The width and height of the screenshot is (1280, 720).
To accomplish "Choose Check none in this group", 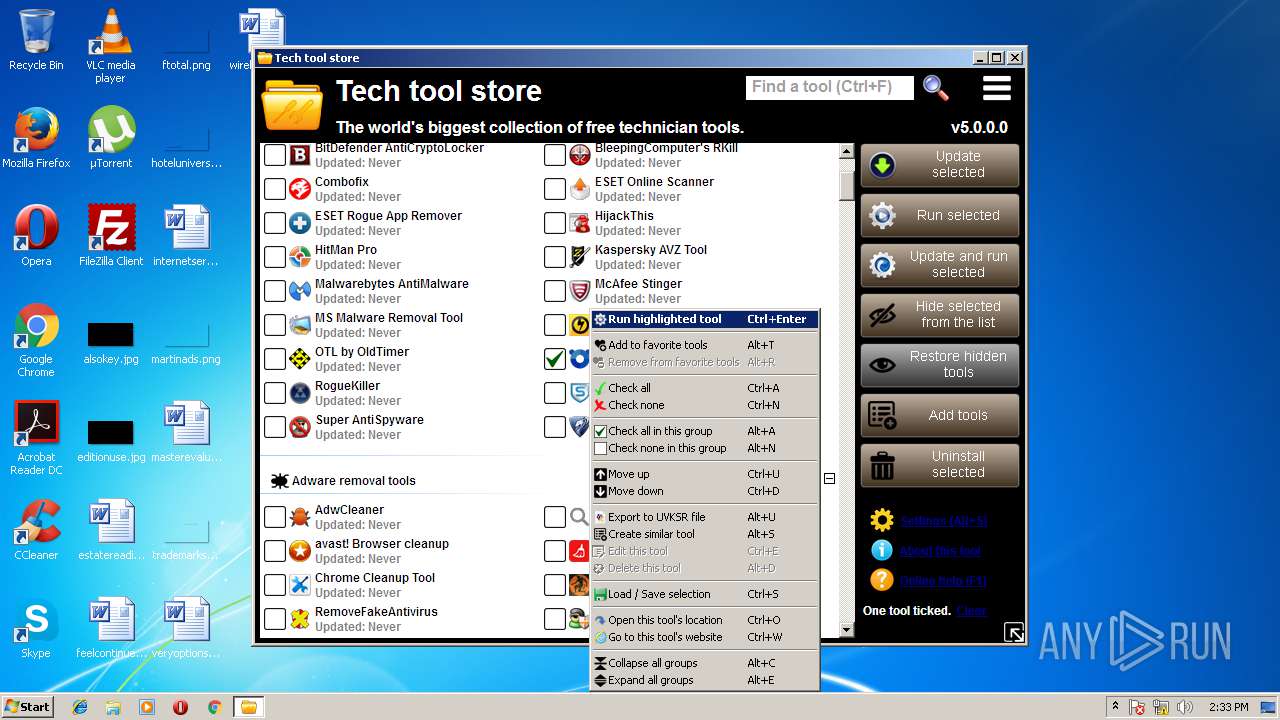I will click(x=705, y=448).
